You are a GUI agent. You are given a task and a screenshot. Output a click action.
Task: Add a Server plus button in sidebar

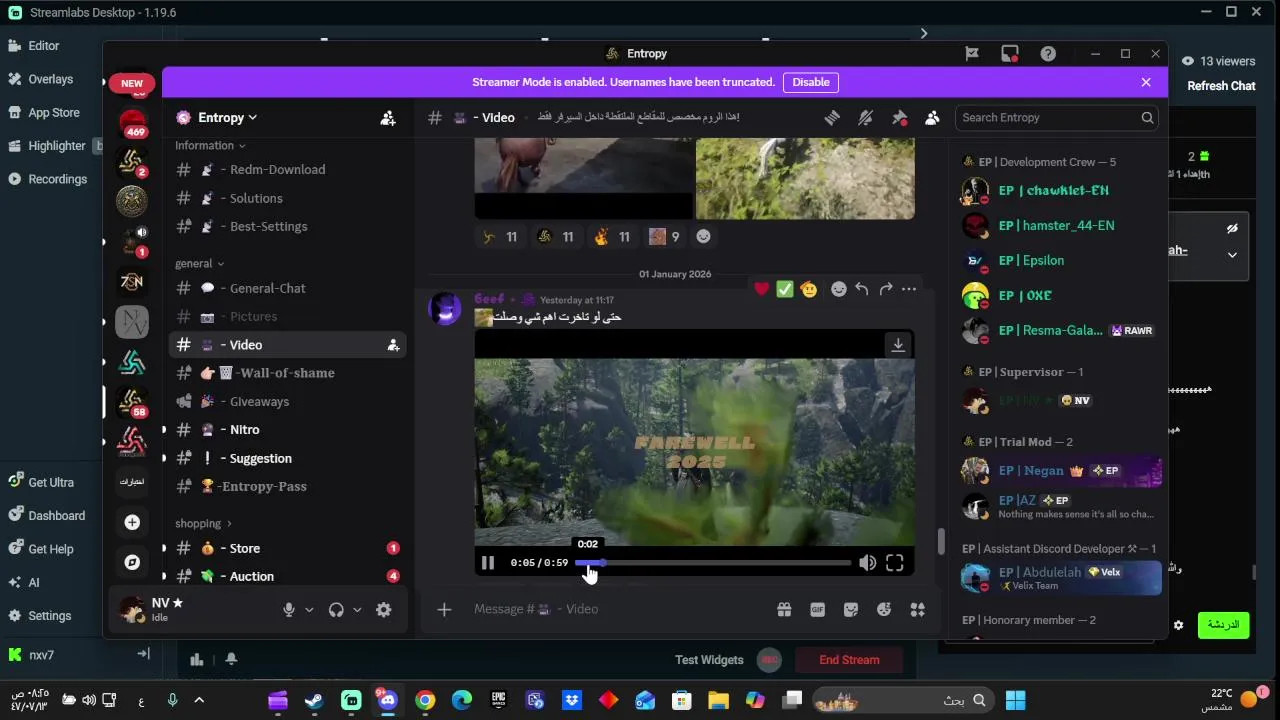(x=132, y=522)
